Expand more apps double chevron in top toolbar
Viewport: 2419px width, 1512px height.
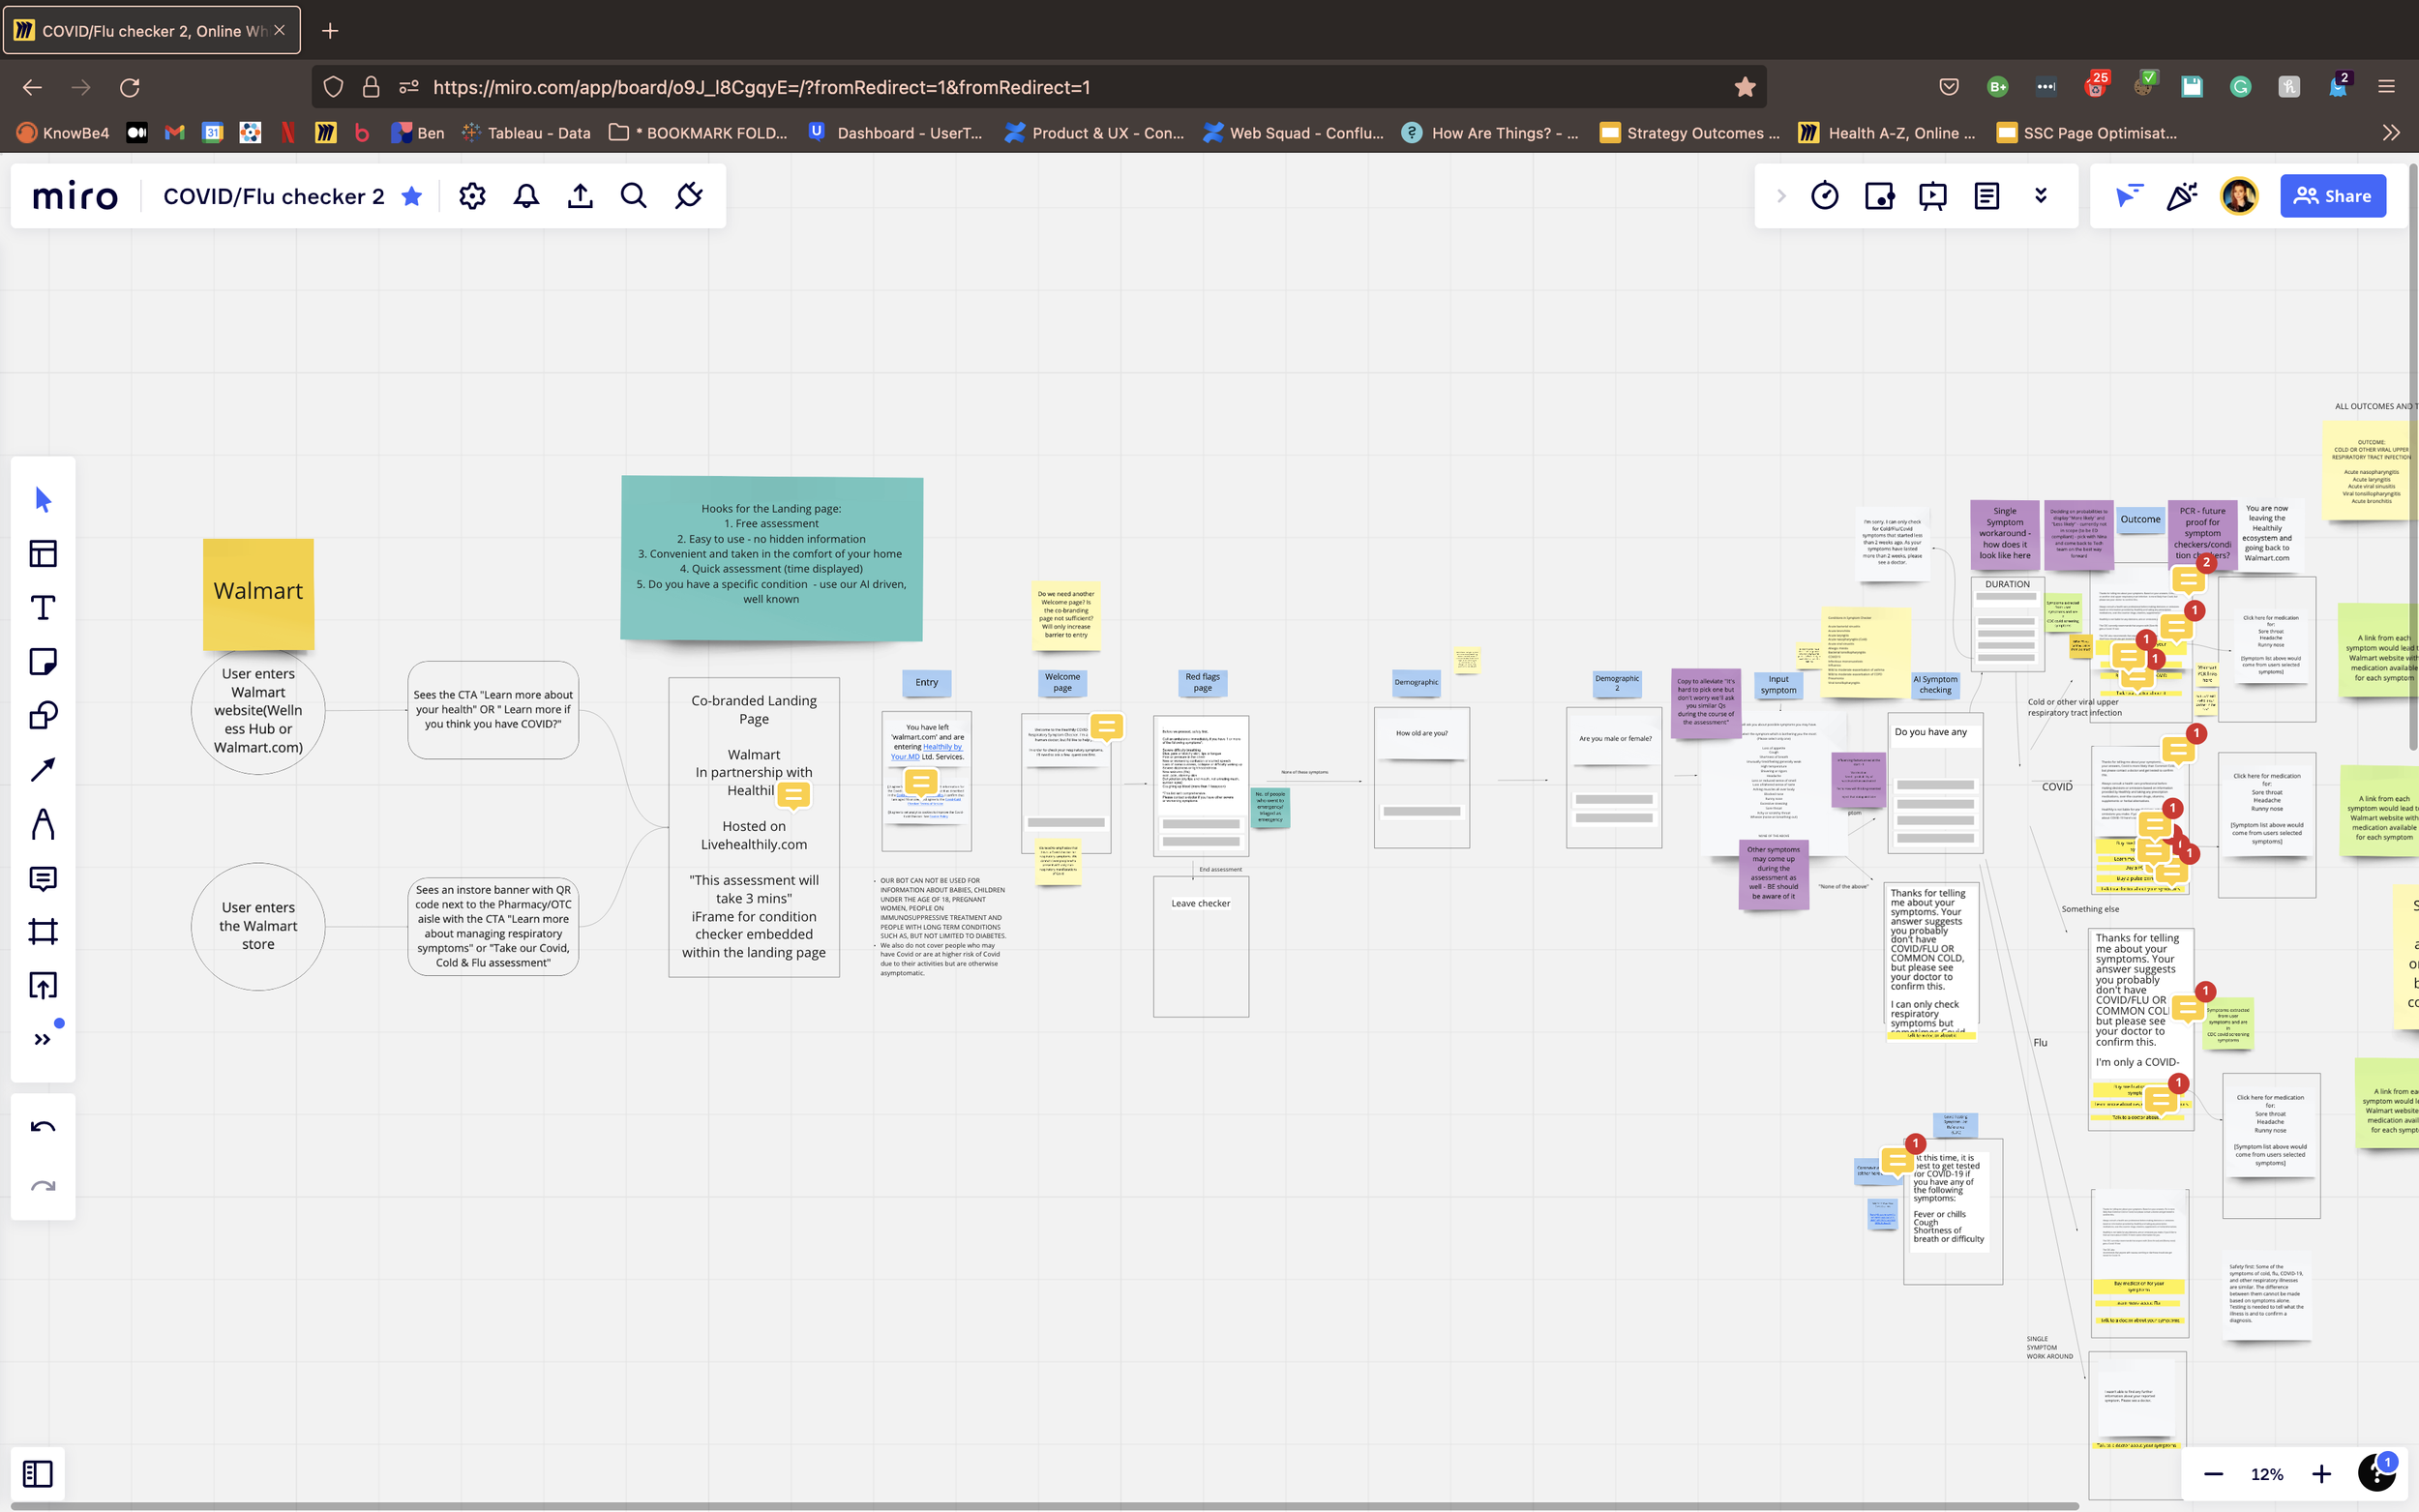(x=2041, y=196)
